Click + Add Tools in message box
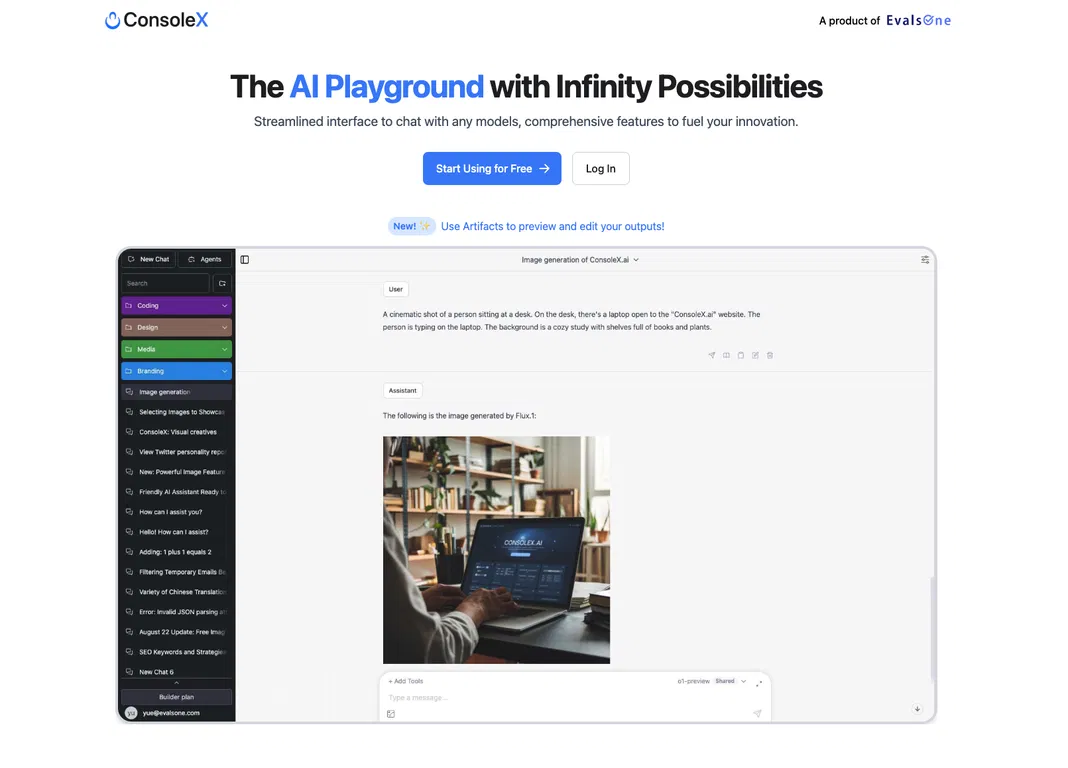Viewport: 1068px width, 768px height. pyautogui.click(x=406, y=681)
